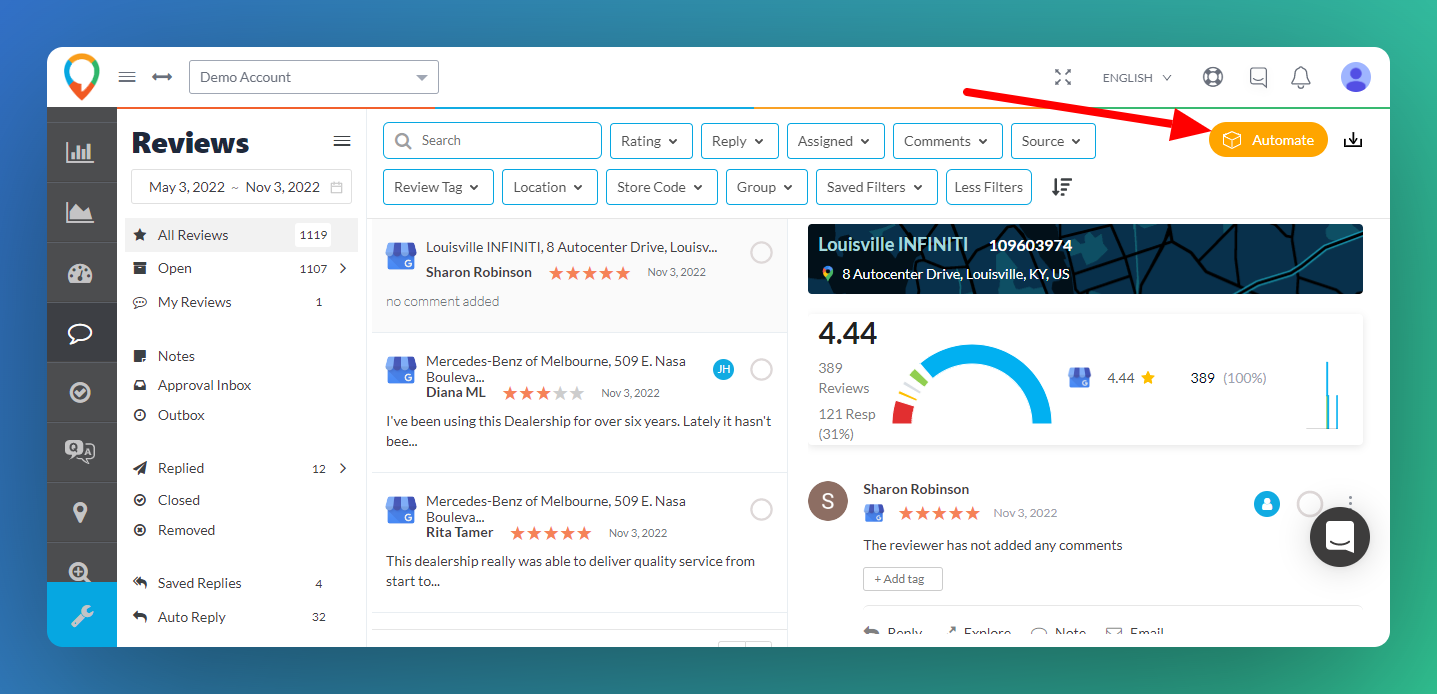
Task: Click the app logo icon
Action: tap(81, 76)
